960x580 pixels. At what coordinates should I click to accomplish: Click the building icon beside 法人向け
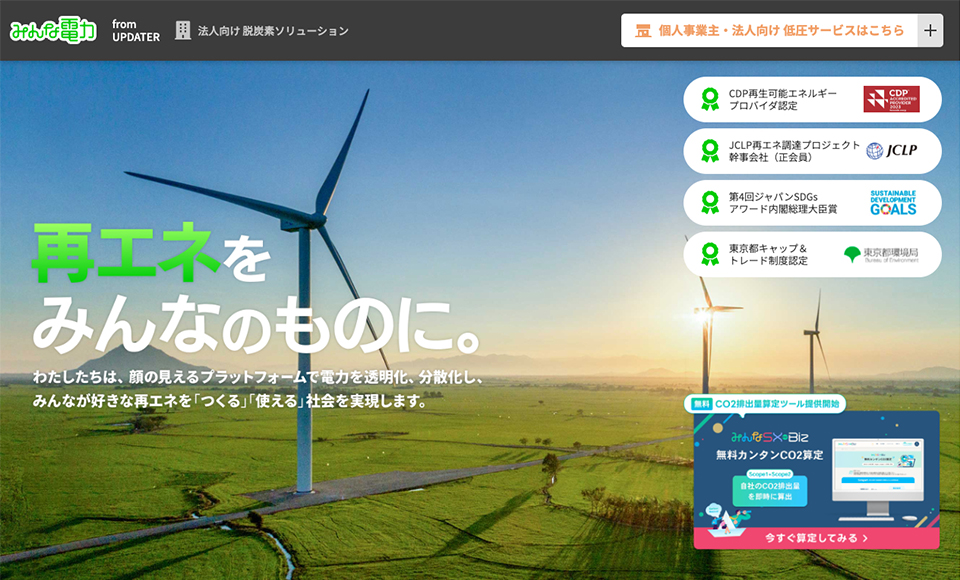tap(182, 31)
